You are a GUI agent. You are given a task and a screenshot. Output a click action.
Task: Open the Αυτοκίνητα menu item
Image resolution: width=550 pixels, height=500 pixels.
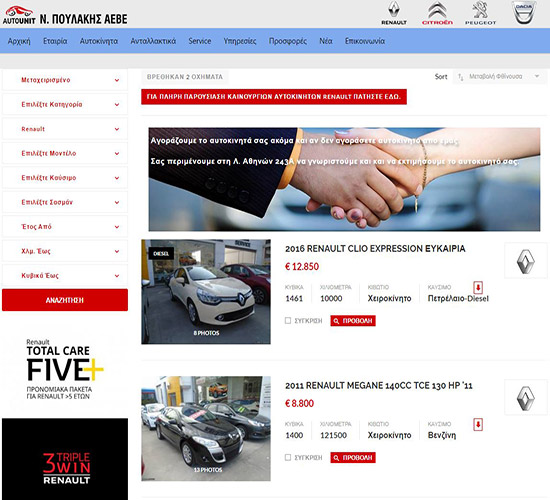coord(99,41)
